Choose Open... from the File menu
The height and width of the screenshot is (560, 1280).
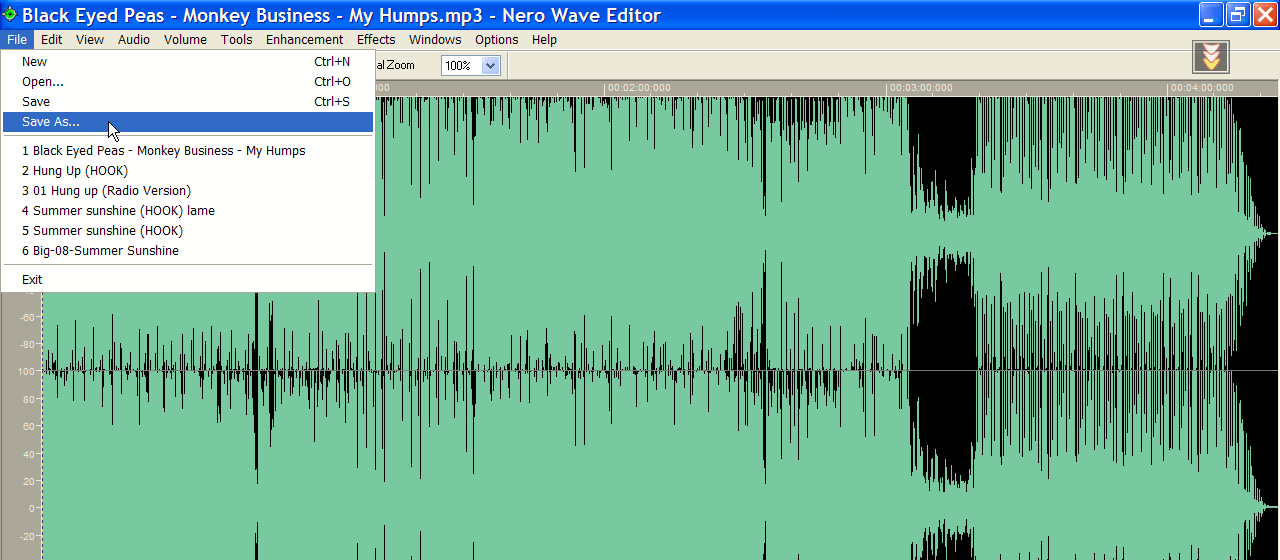pos(187,82)
